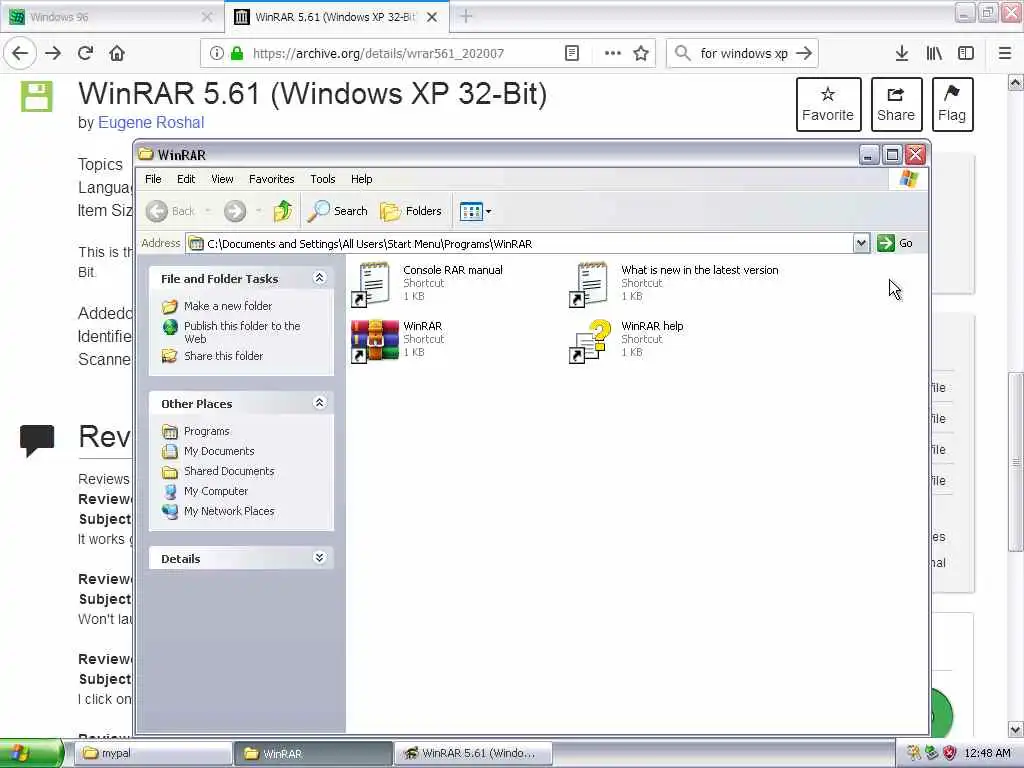Collapse the Other Places panel
The image size is (1024, 768).
pos(319,403)
